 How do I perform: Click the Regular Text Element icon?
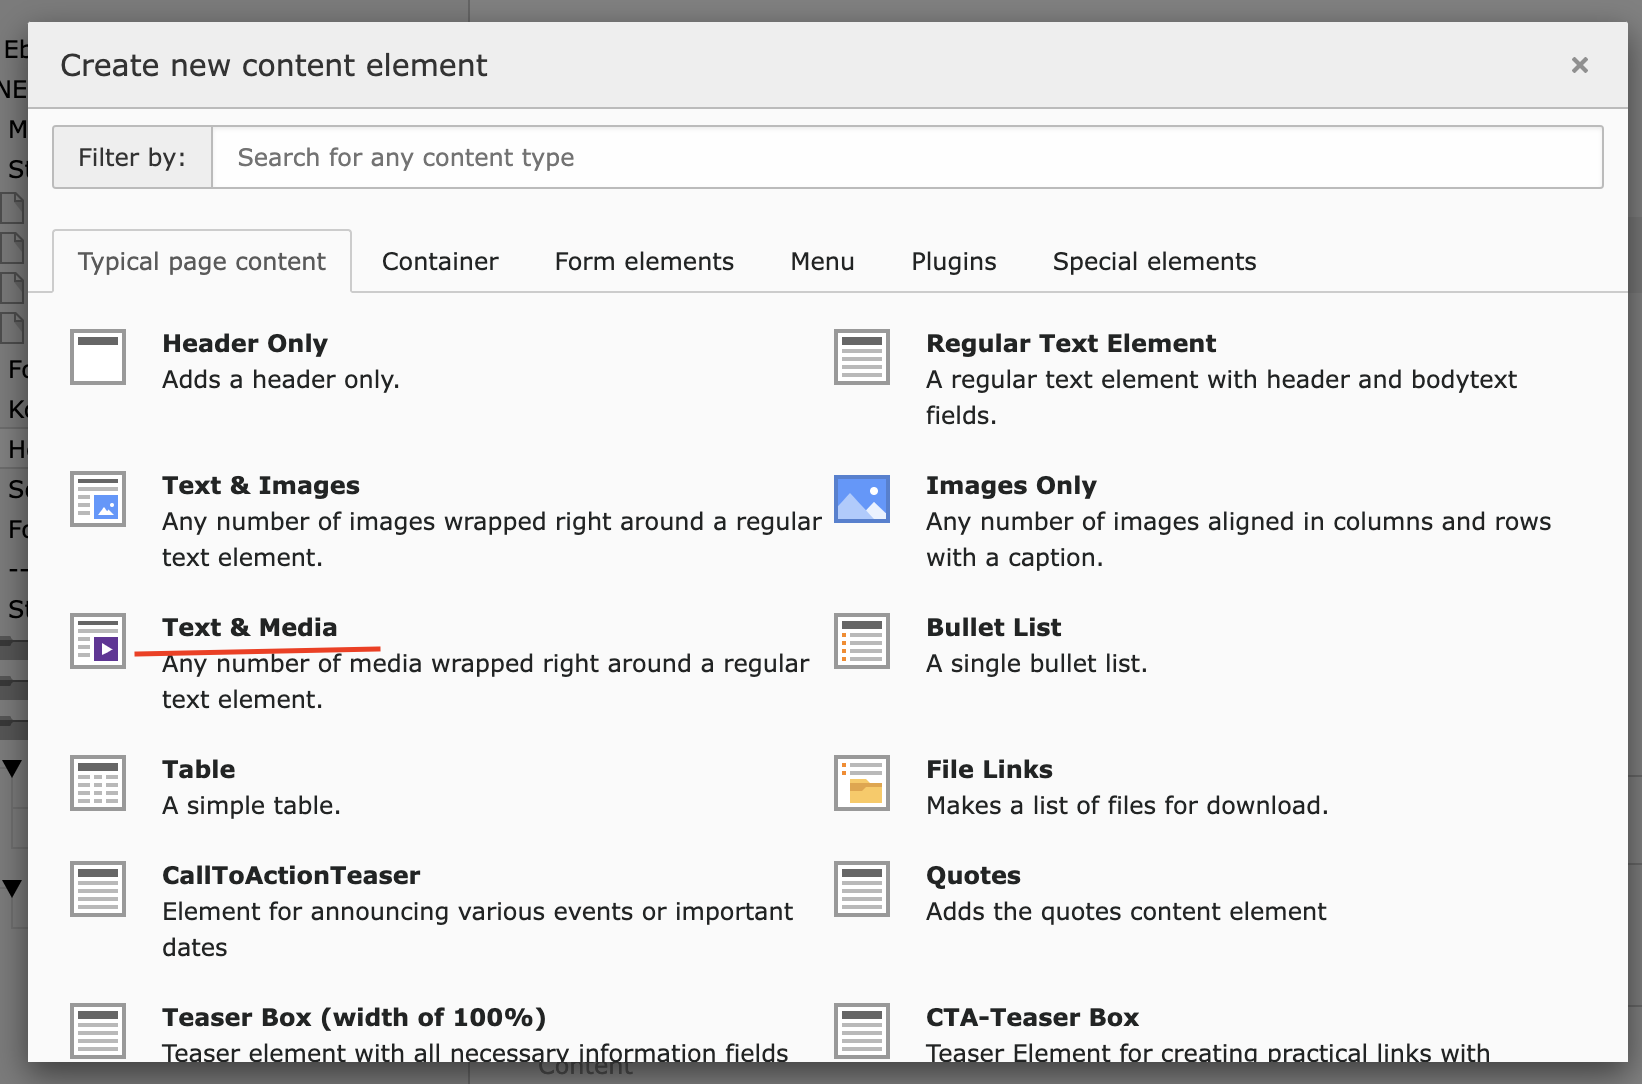(x=862, y=357)
